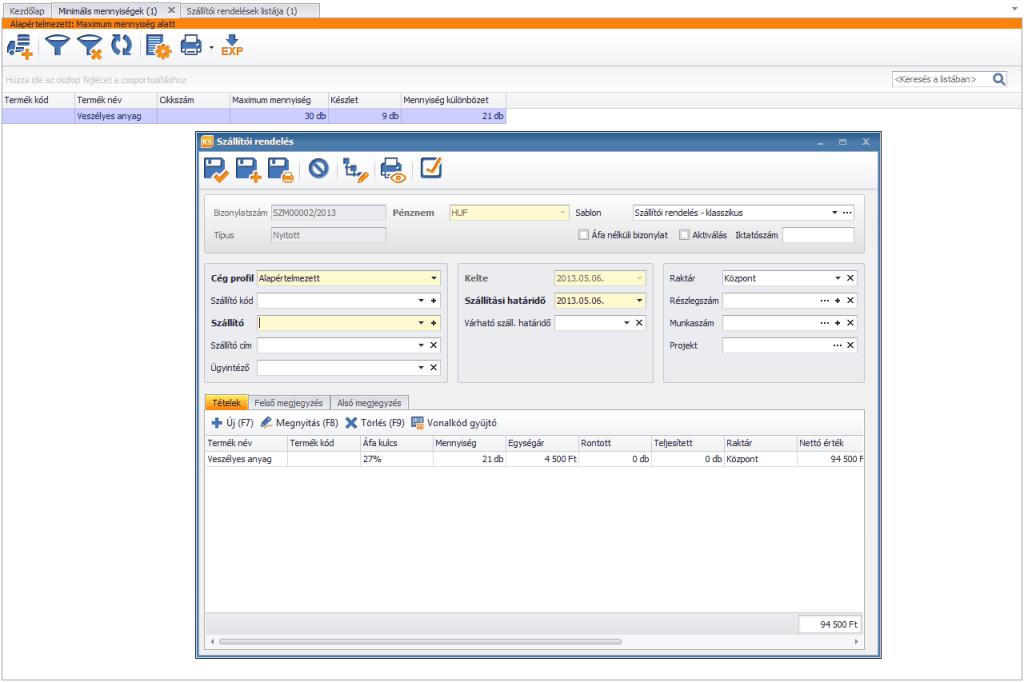Click the horizontal scrollbar of the items grid
Image resolution: width=1024 pixels, height=682 pixels.
[x=421, y=641]
